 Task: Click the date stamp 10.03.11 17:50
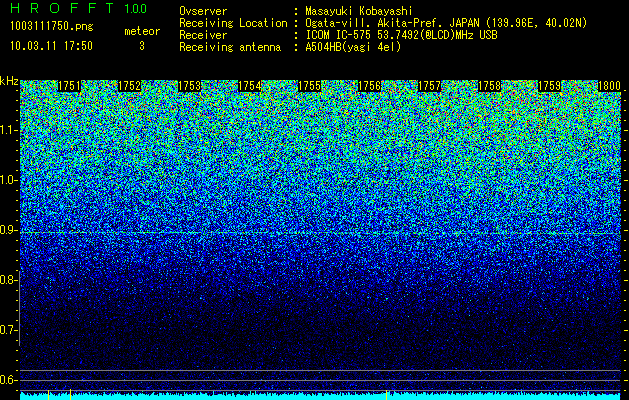51,46
